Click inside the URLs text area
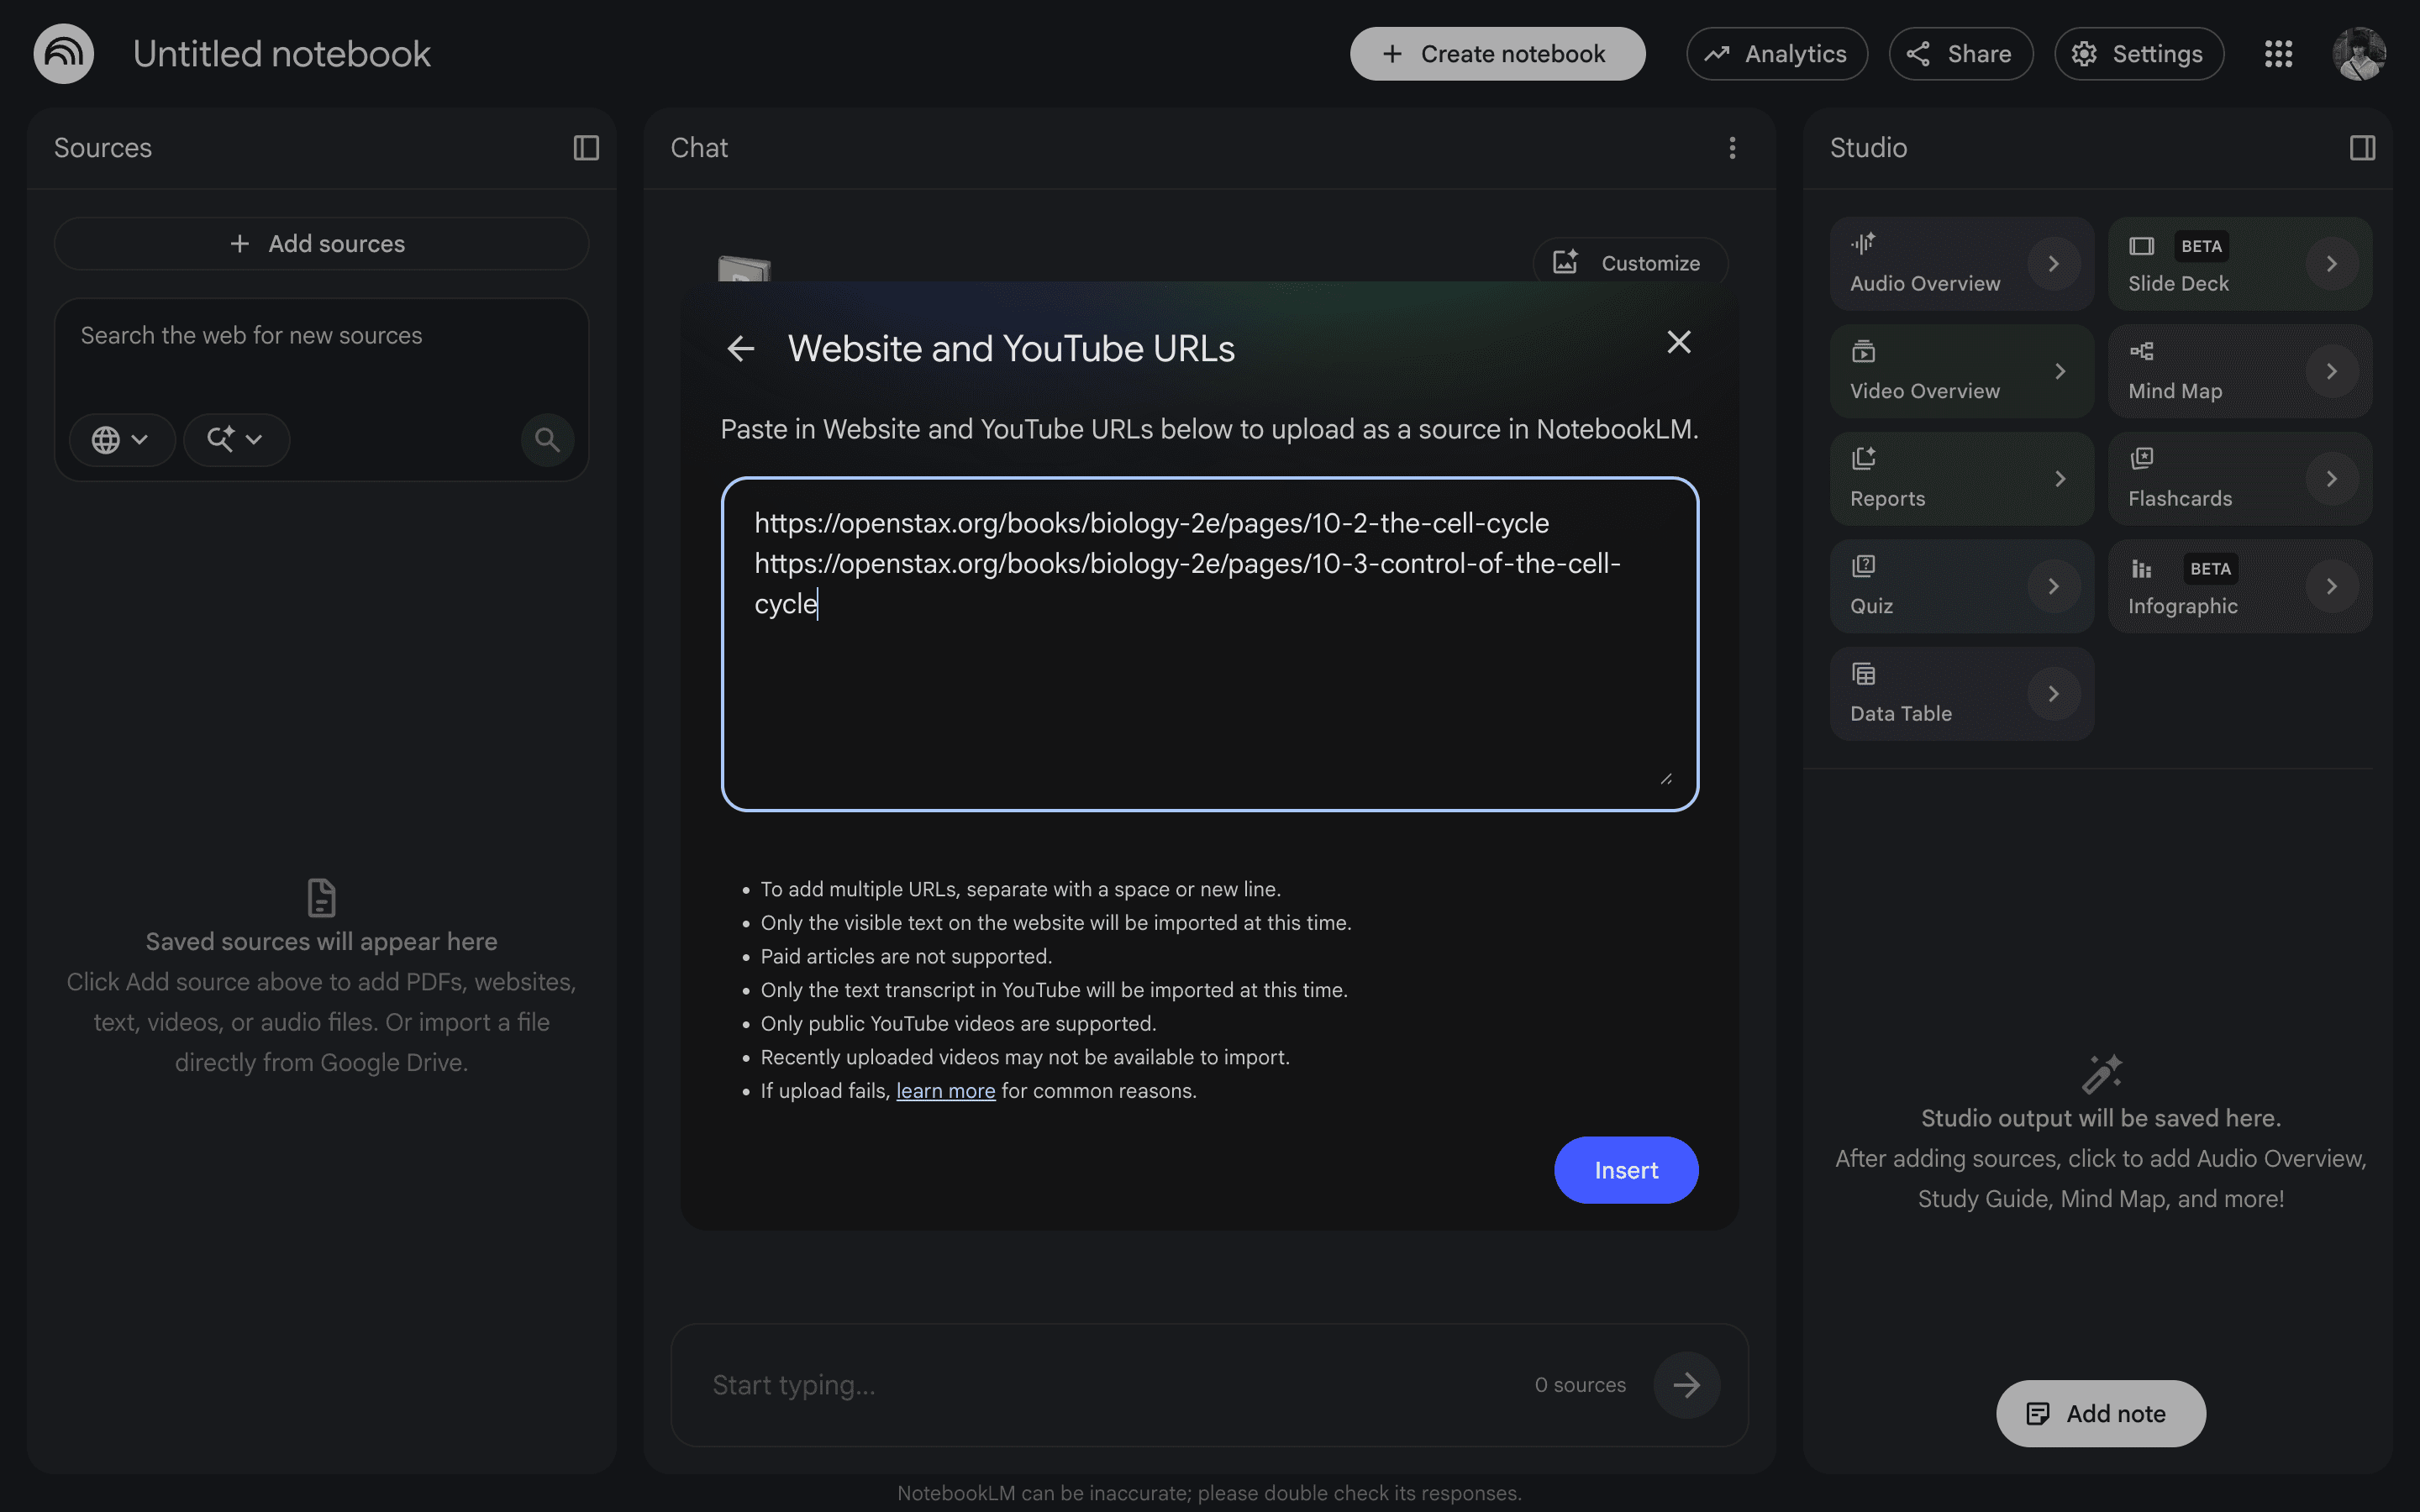 click(1210, 644)
